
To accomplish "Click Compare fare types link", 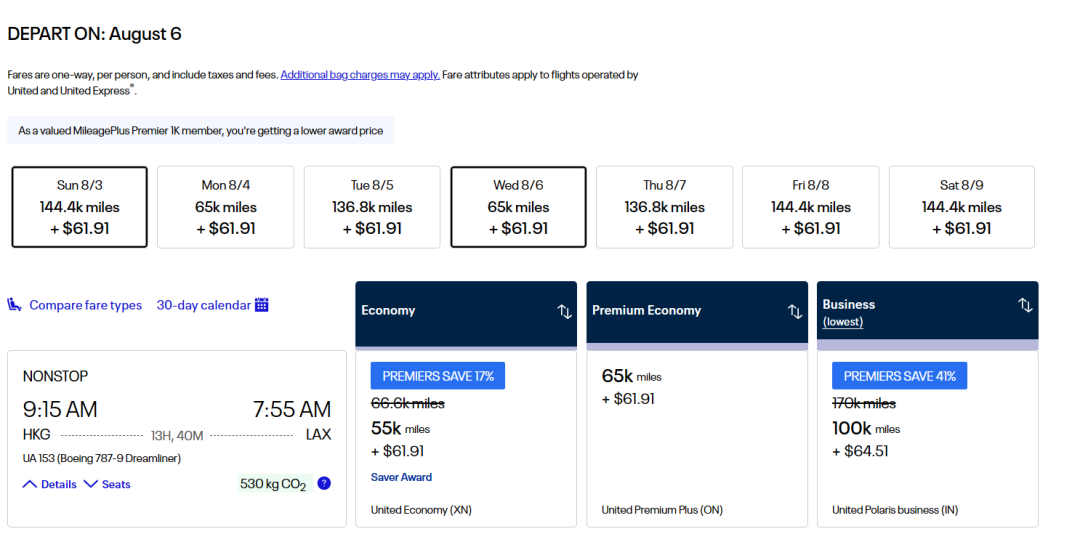I will pos(85,305).
